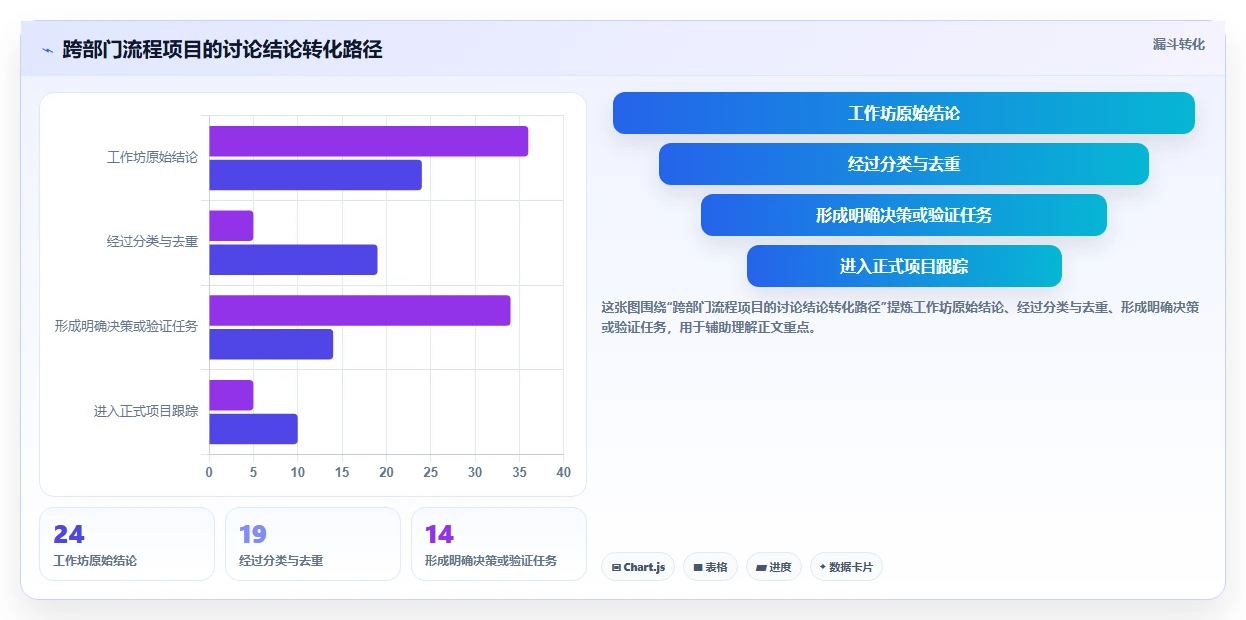Open the stat card showing 14
The height and width of the screenshot is (620, 1246).
tap(499, 544)
